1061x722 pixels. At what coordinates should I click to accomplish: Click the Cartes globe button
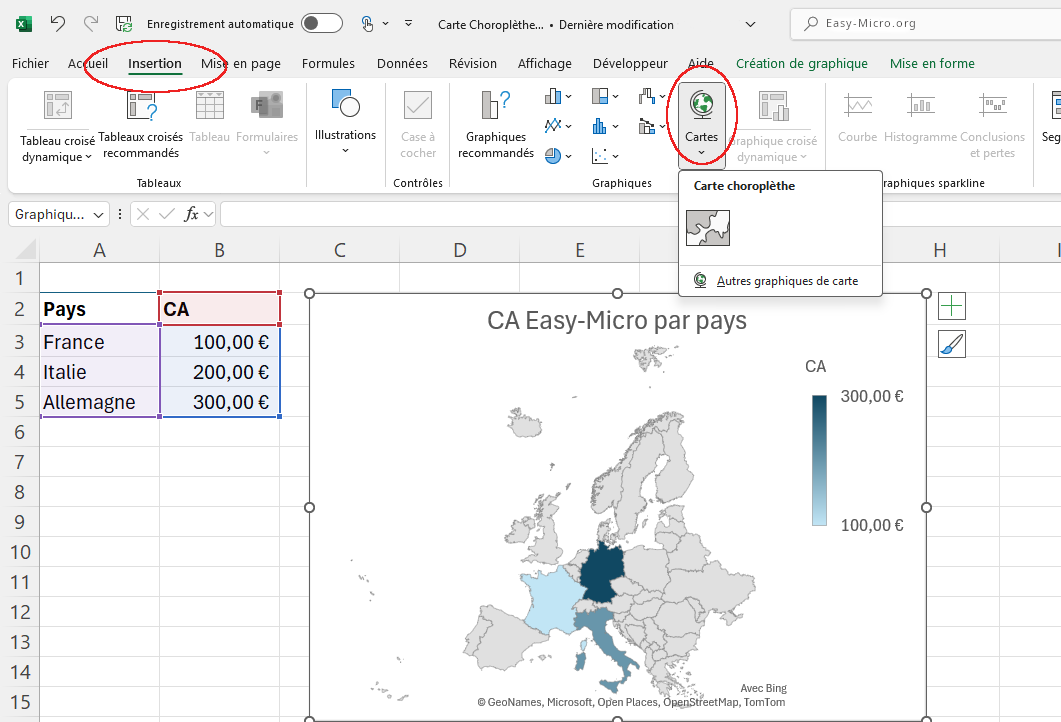[x=702, y=125]
